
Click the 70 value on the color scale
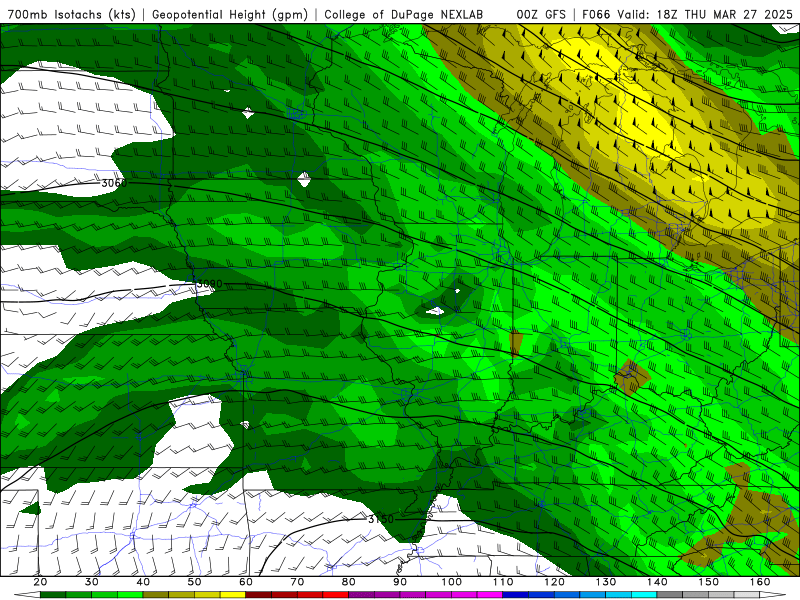[x=297, y=582]
